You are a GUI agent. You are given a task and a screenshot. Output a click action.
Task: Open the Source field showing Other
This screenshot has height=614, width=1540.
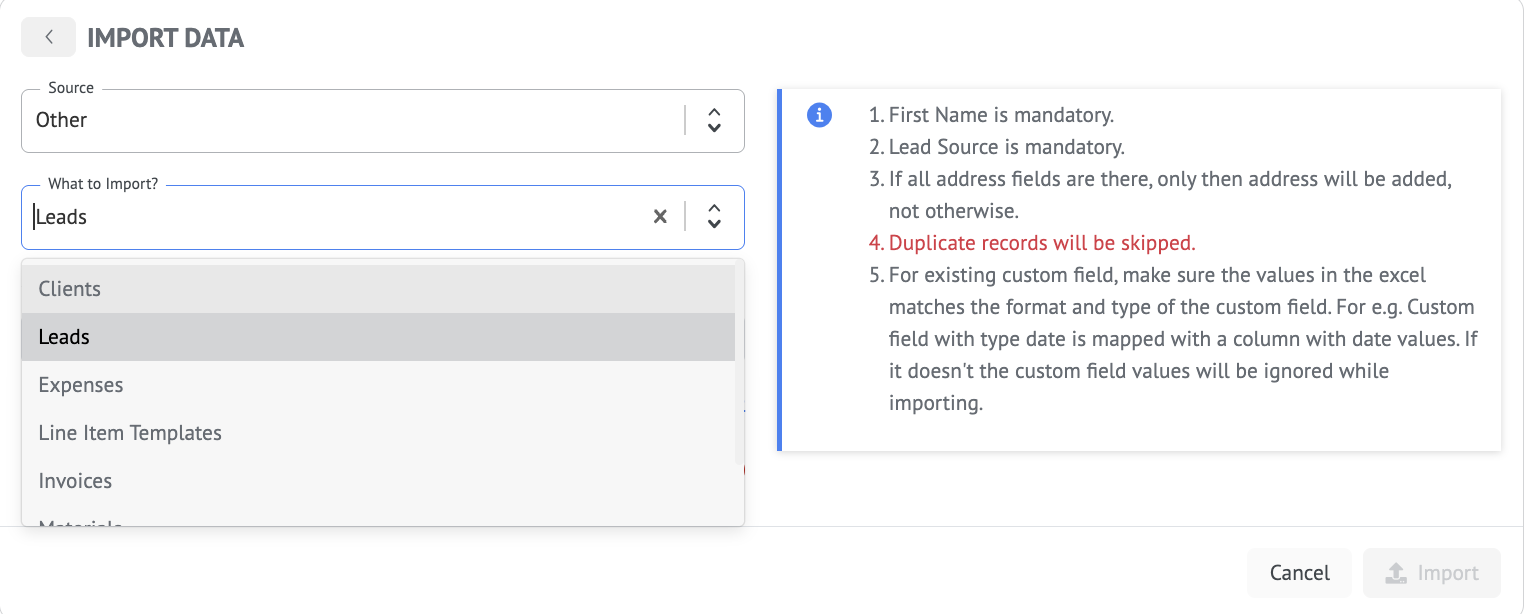(350, 120)
